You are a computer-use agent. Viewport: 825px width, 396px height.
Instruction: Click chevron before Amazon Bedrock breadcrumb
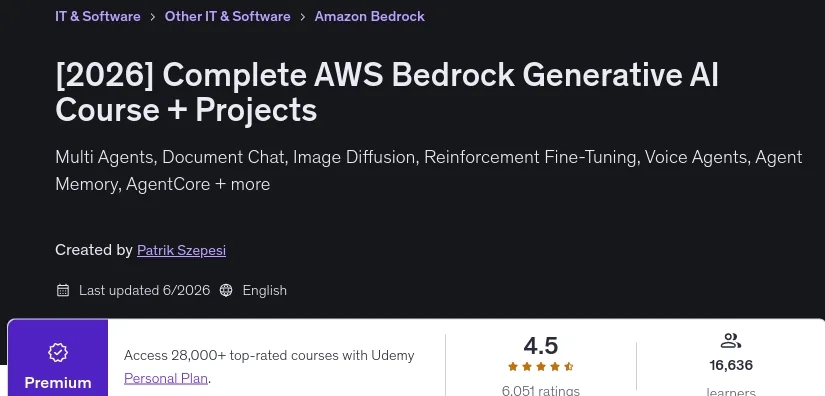point(303,17)
